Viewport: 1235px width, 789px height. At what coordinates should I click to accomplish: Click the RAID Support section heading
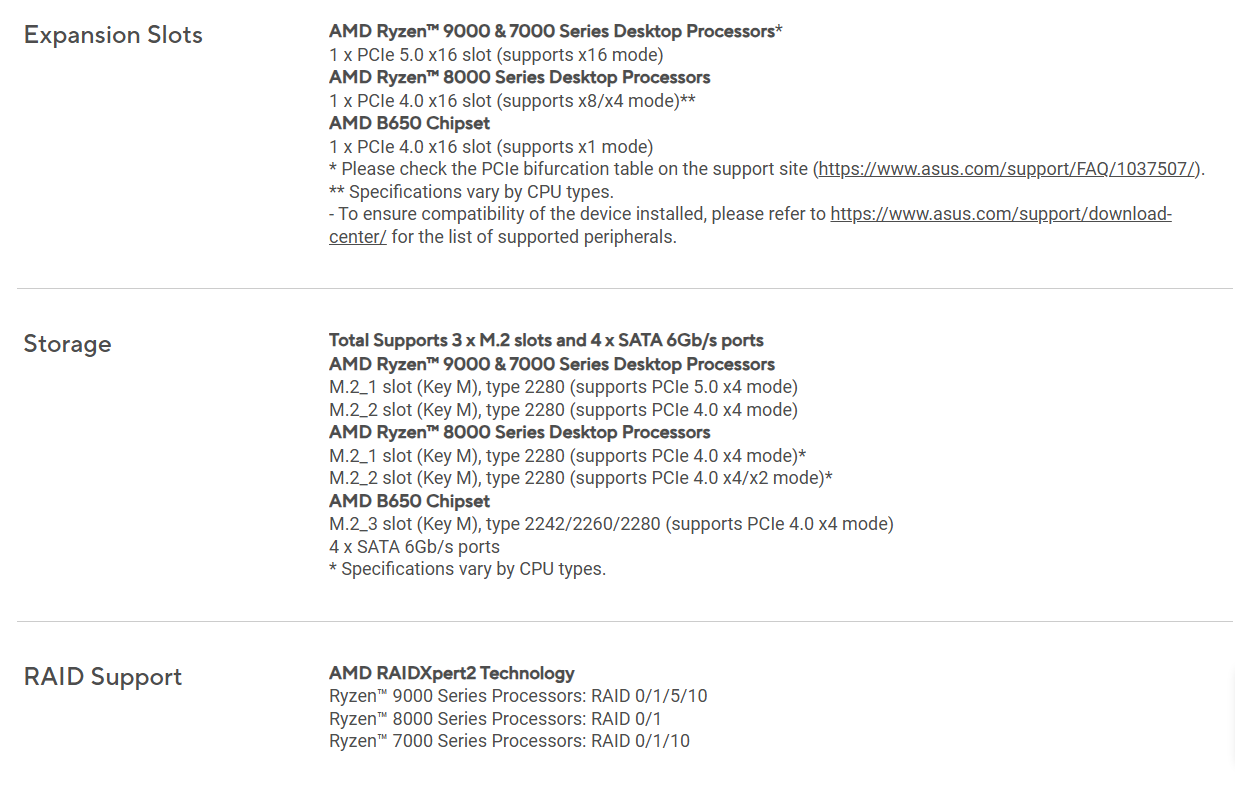click(103, 677)
